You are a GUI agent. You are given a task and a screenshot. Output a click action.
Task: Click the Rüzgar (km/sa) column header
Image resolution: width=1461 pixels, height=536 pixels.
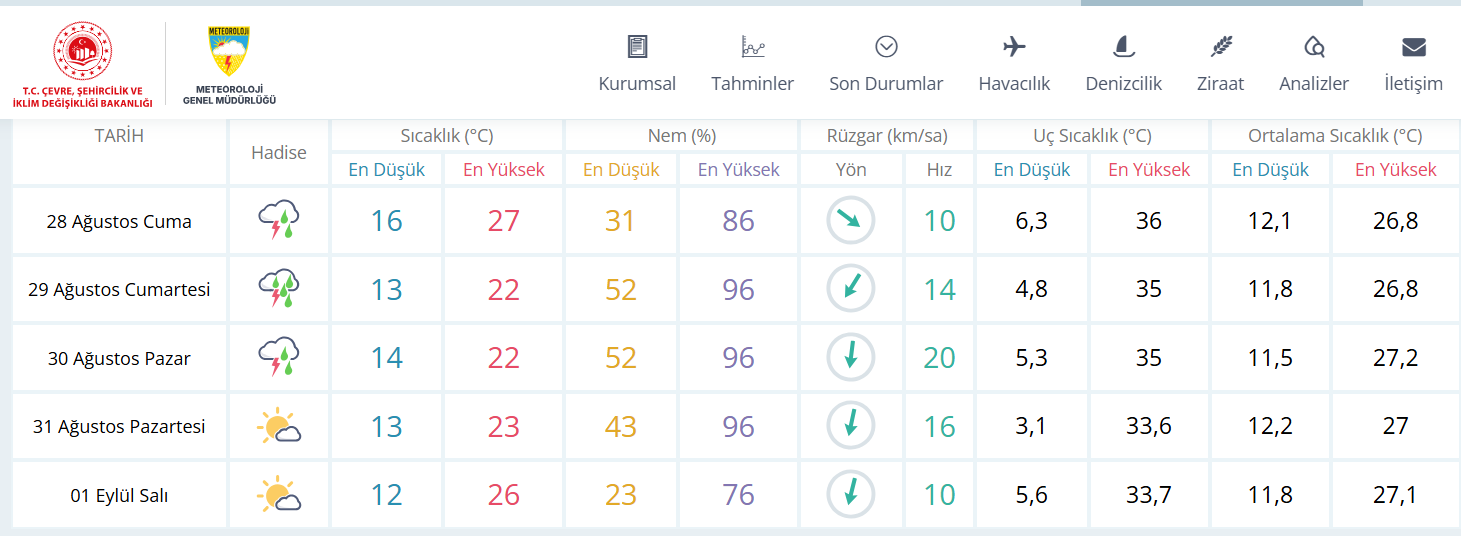tap(887, 136)
